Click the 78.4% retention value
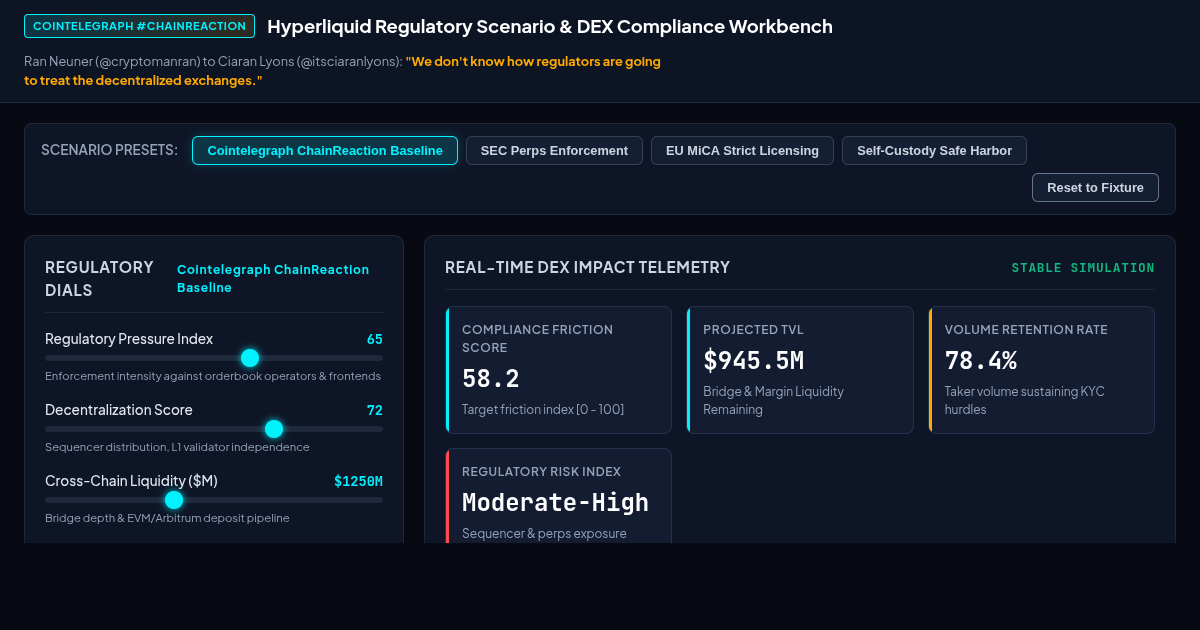Viewport: 1200px width, 630px height. [x=981, y=361]
